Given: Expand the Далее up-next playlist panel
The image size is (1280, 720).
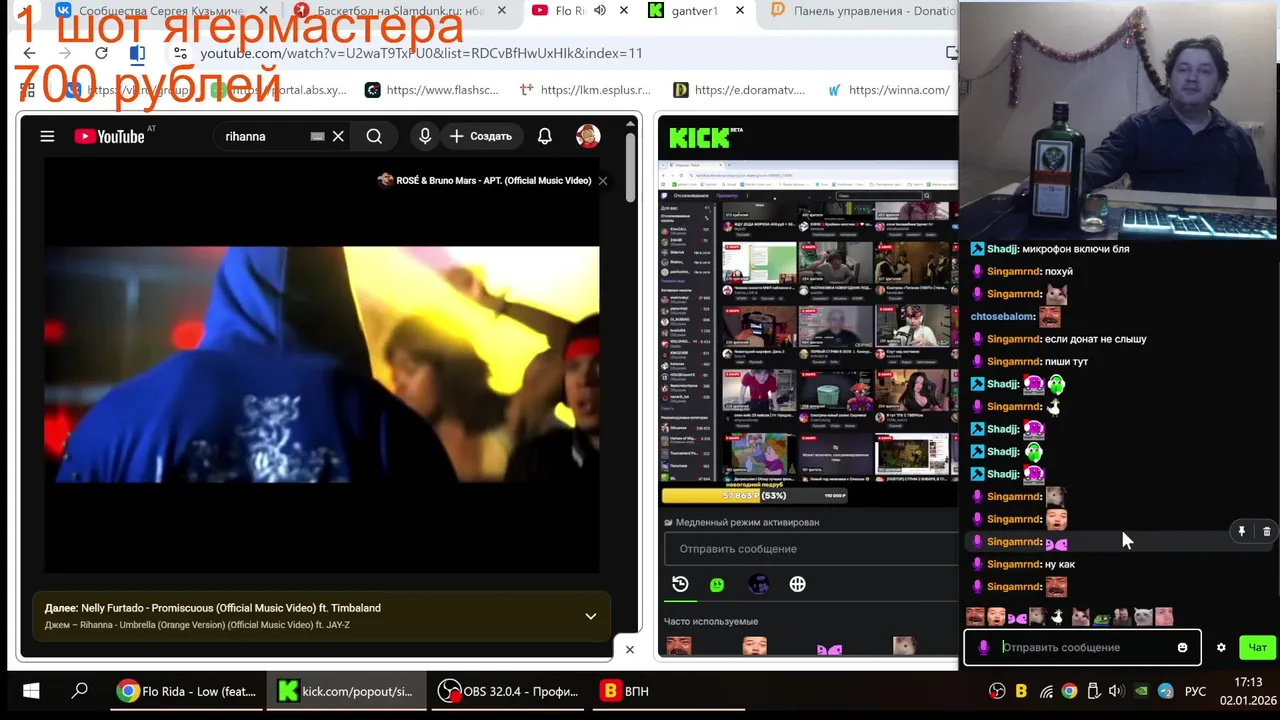Looking at the screenshot, I should [x=591, y=616].
